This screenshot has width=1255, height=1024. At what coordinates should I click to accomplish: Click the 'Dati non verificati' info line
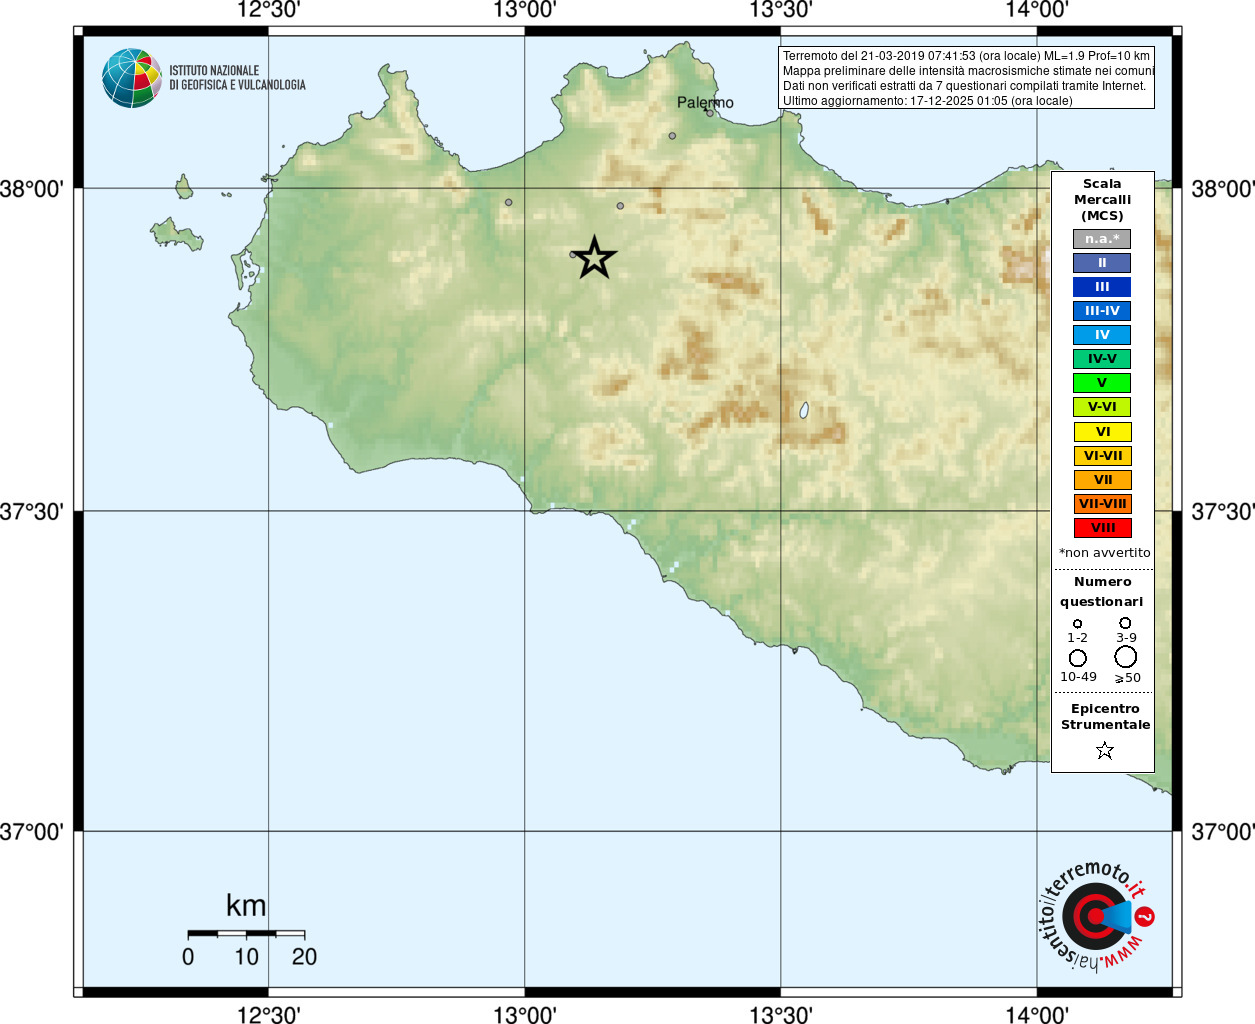pyautogui.click(x=964, y=86)
